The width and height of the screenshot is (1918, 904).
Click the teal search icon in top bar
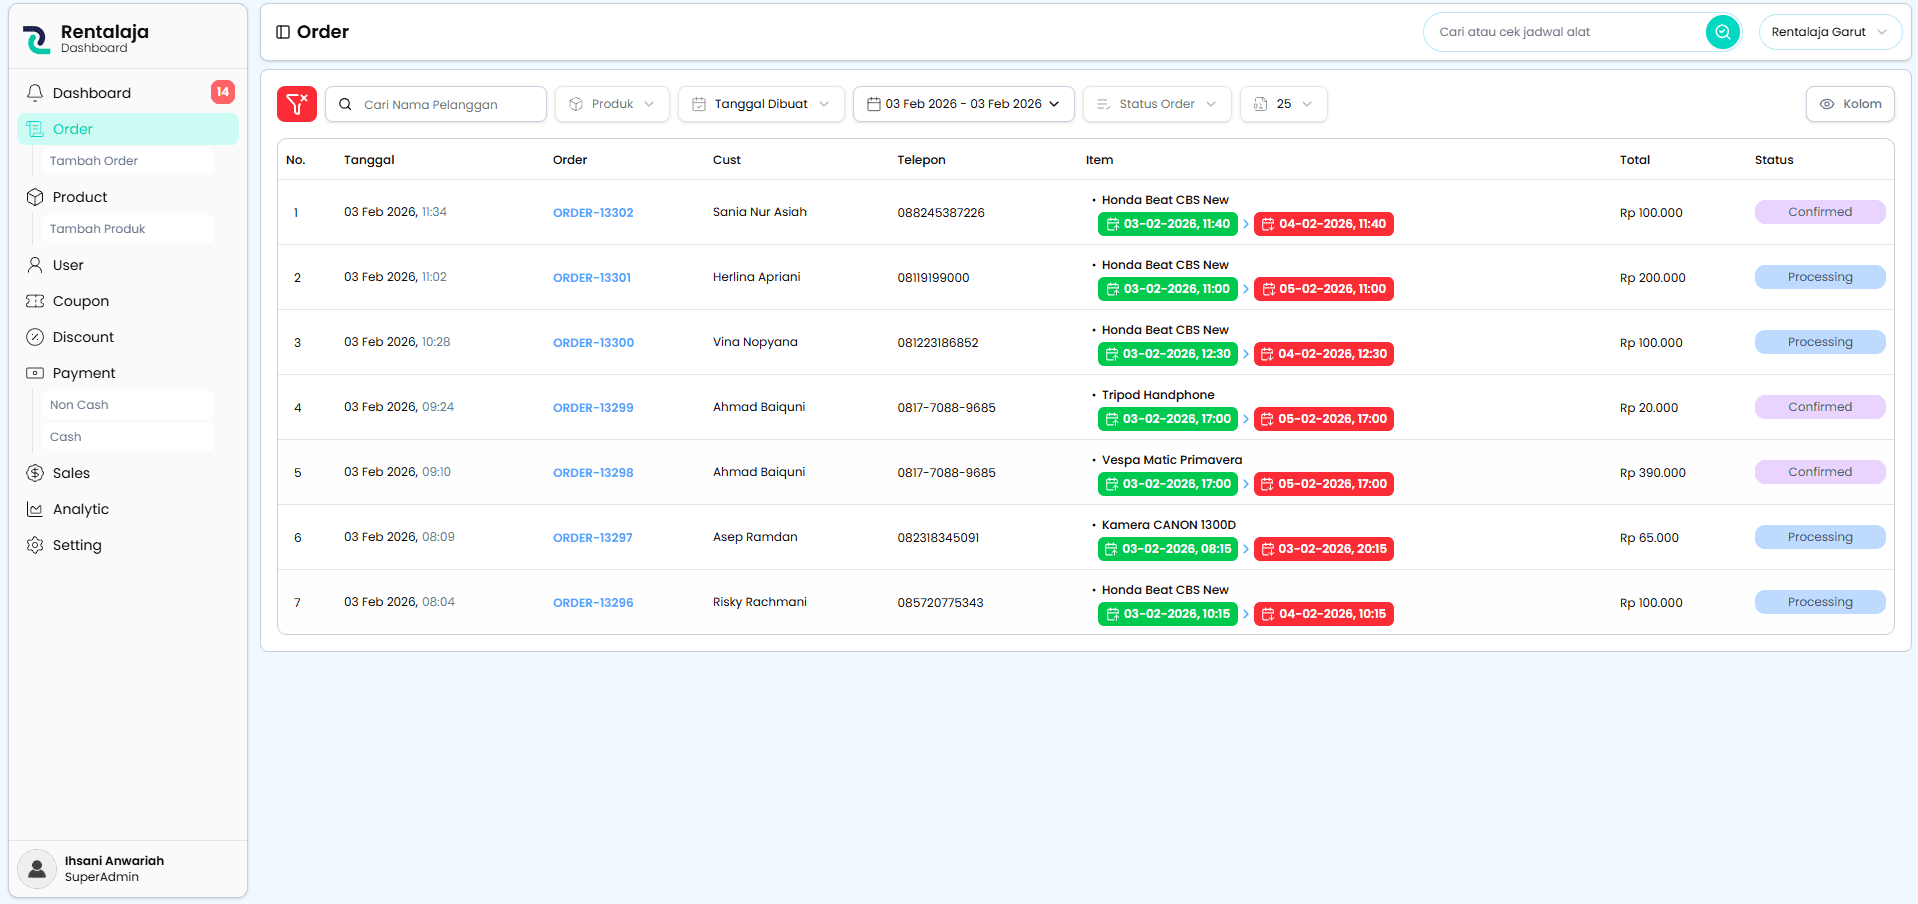[x=1722, y=31]
